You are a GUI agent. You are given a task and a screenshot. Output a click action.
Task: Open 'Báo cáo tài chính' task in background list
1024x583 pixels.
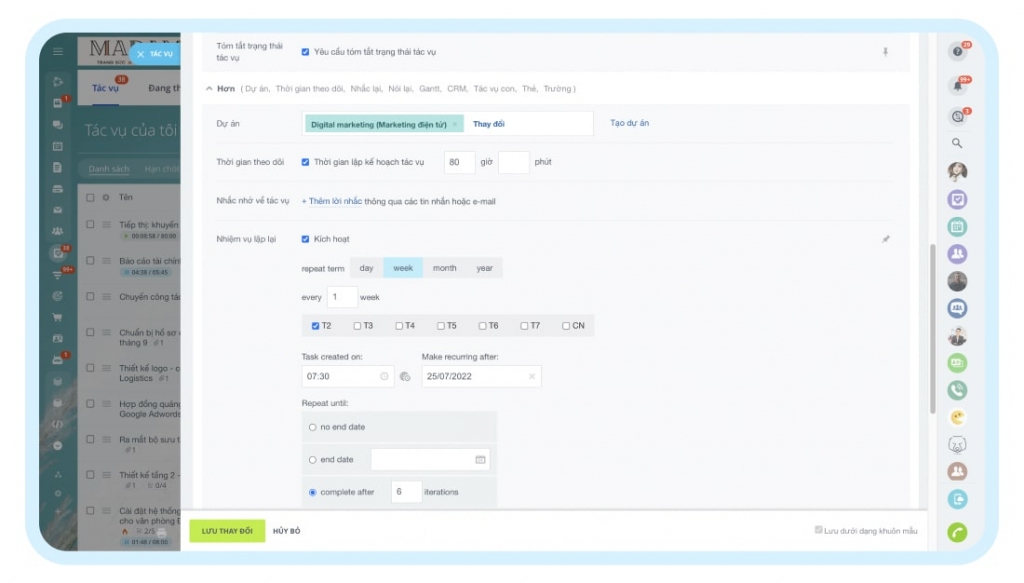[150, 260]
